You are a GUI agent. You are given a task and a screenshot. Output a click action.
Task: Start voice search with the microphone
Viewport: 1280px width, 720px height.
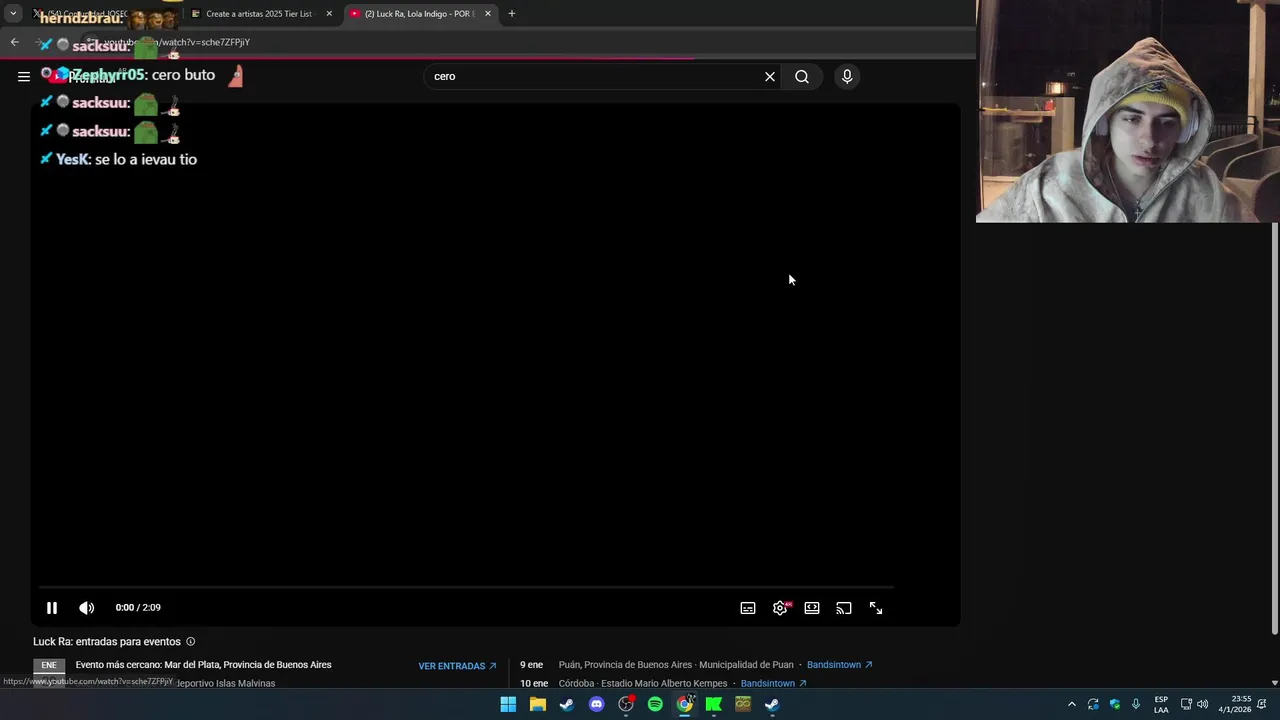point(847,76)
